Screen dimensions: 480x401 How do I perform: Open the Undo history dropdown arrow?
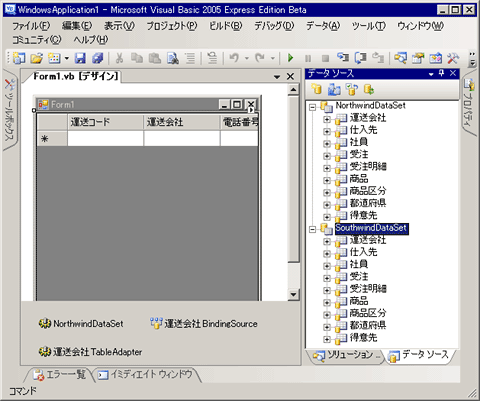click(247, 58)
